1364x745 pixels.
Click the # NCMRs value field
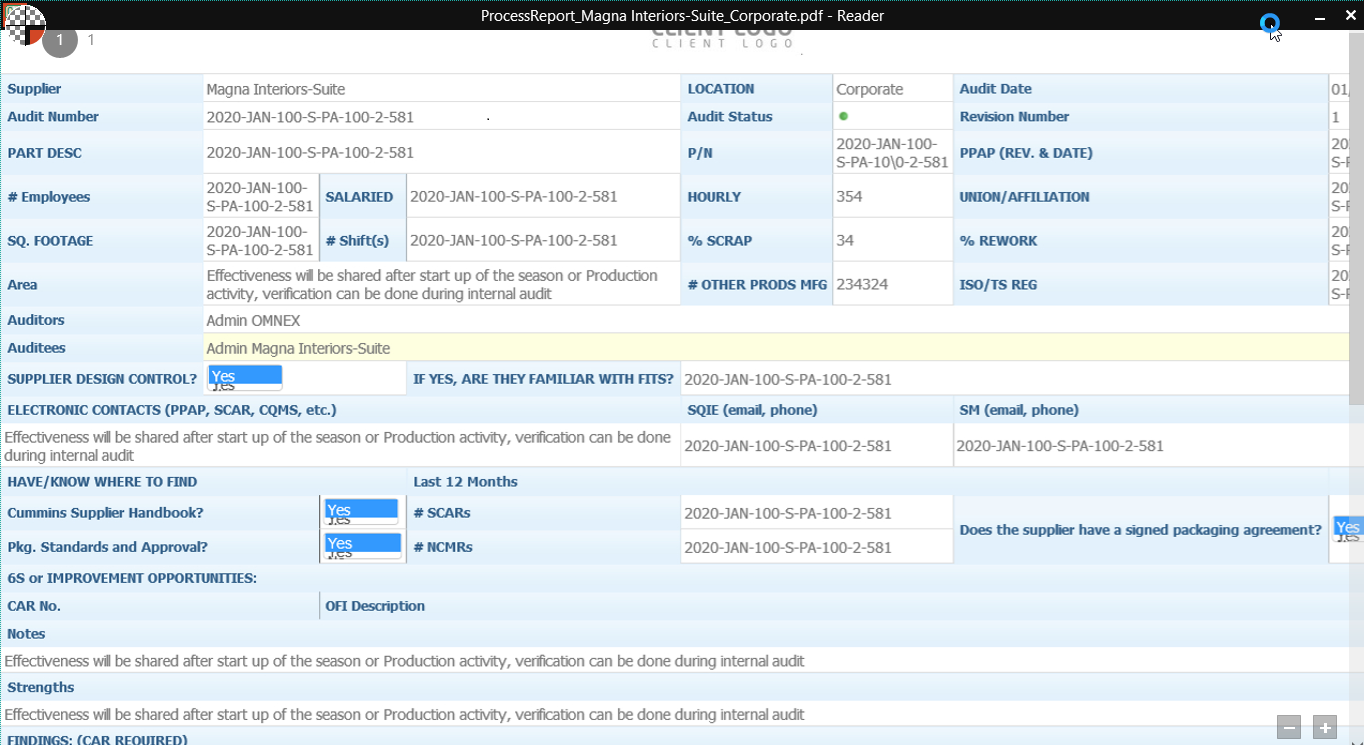coord(817,547)
